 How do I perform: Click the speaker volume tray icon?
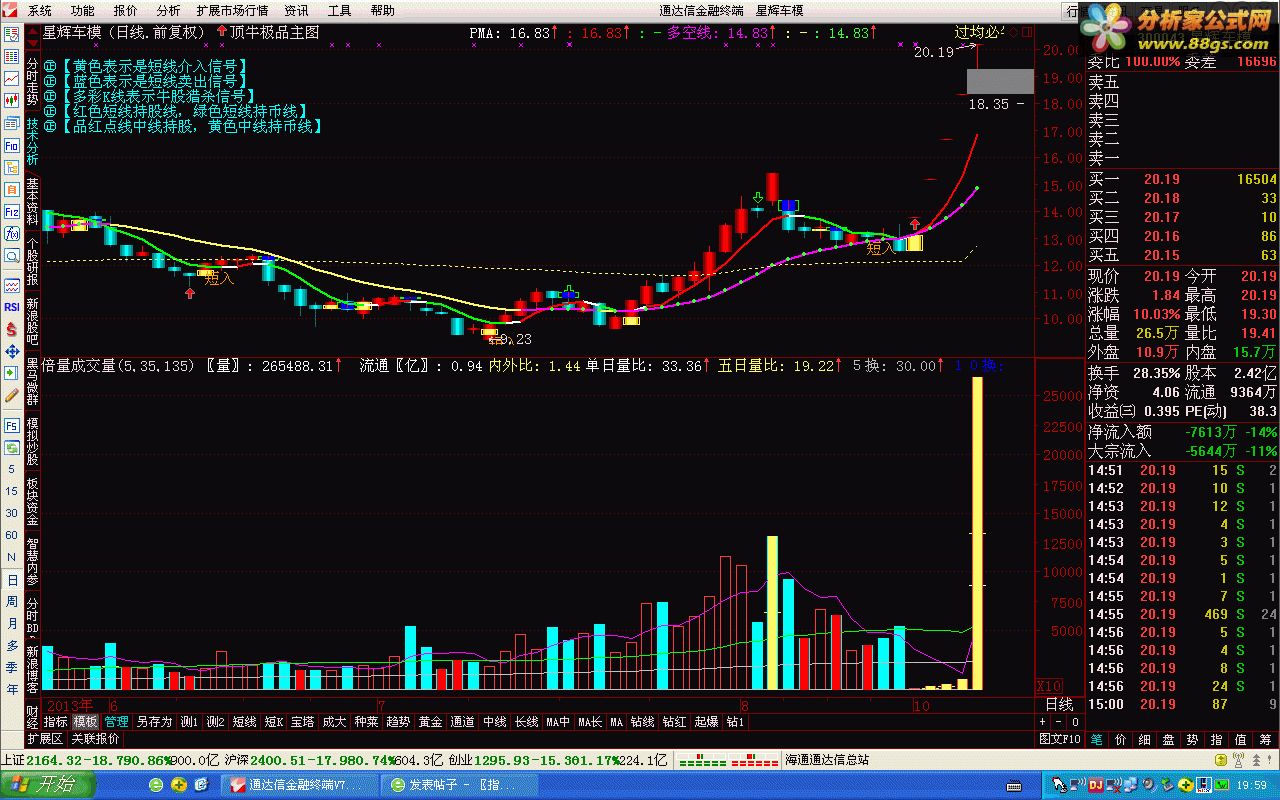(1148, 785)
